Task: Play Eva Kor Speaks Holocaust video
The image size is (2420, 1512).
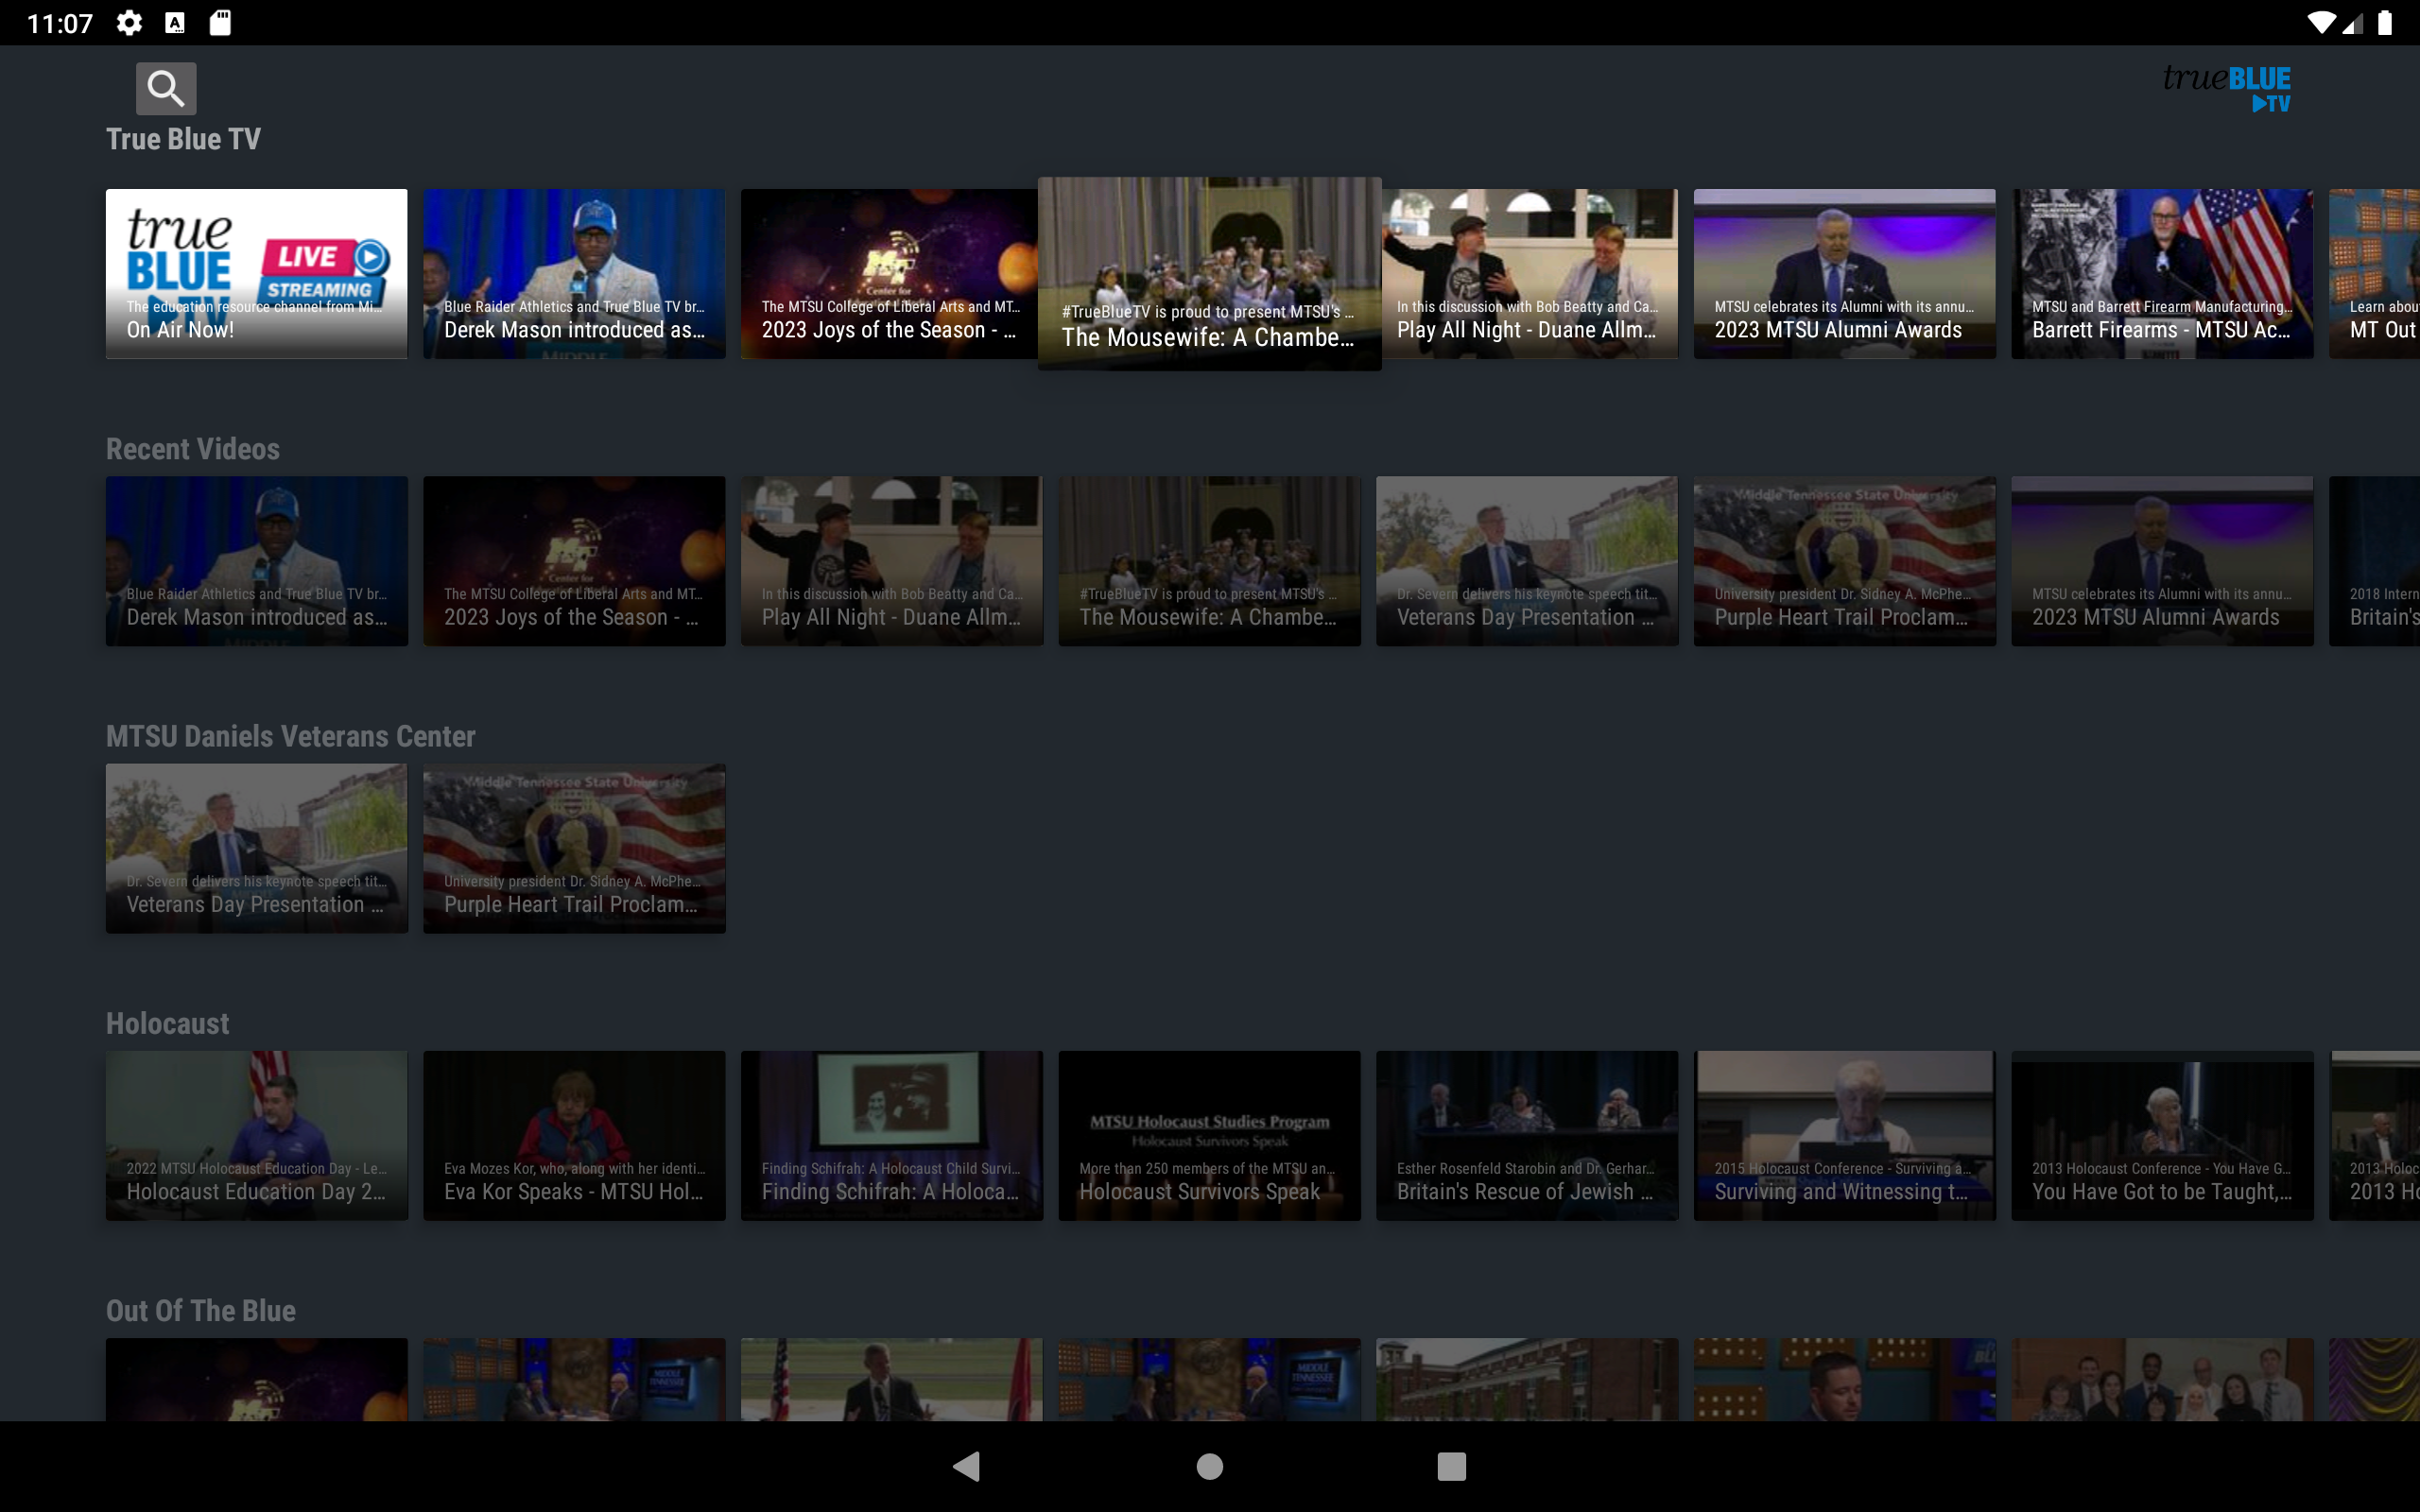Action: (x=574, y=1135)
